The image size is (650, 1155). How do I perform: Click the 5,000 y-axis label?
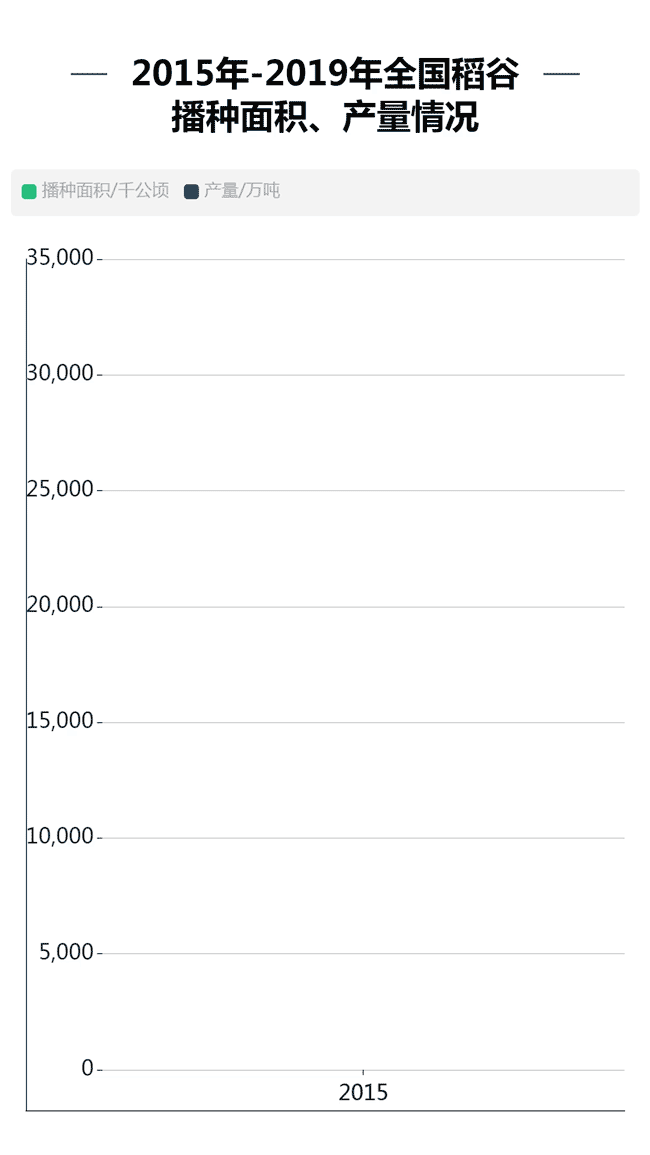point(66,952)
